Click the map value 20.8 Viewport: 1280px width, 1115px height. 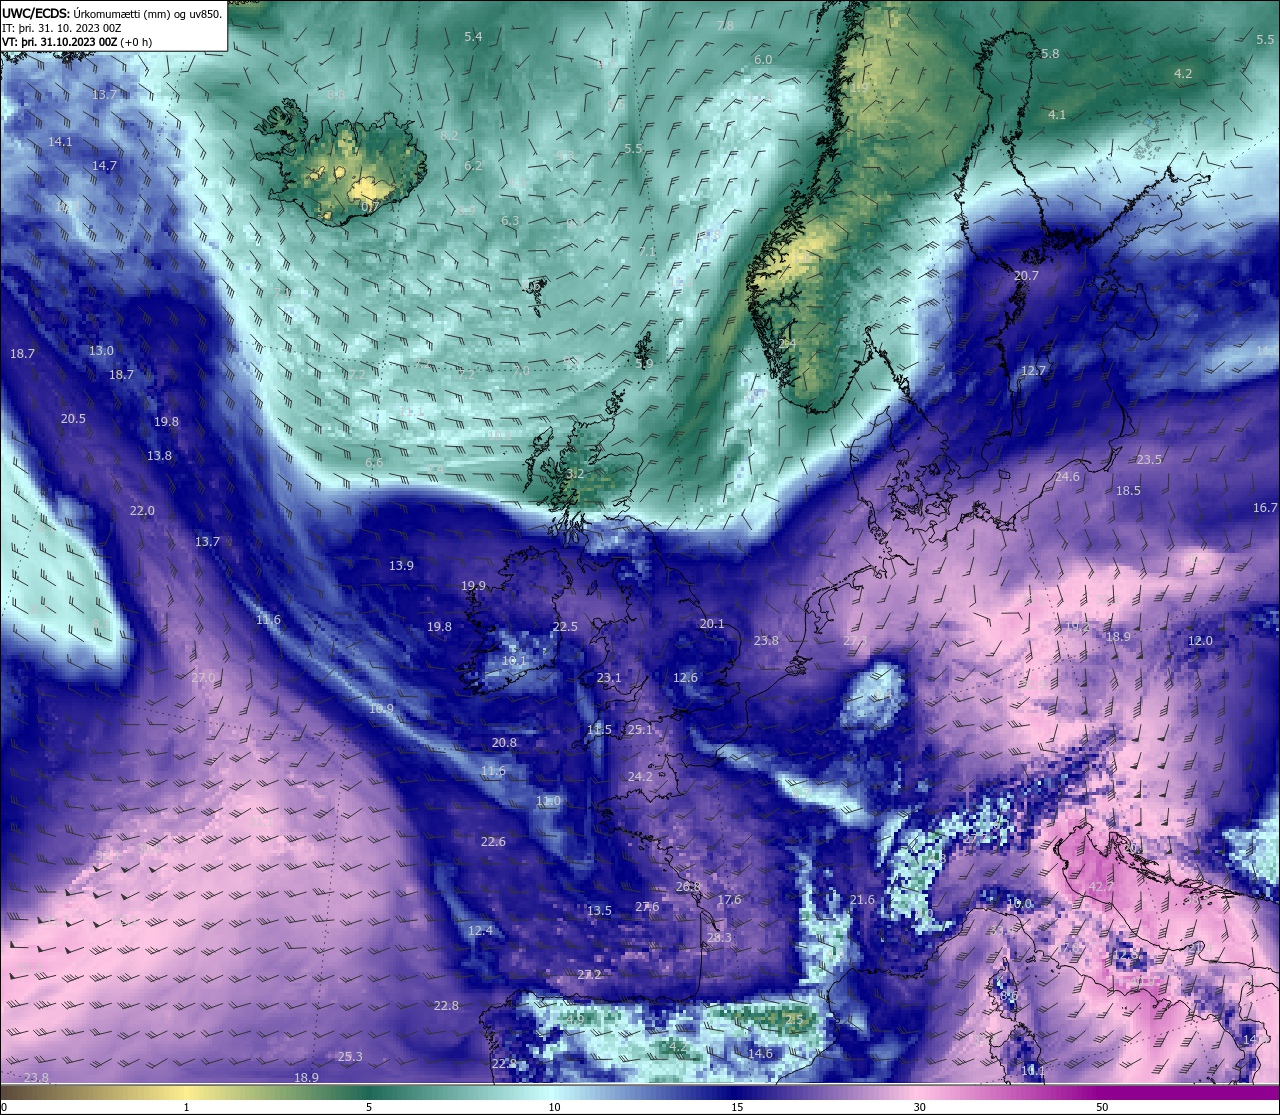tap(504, 743)
